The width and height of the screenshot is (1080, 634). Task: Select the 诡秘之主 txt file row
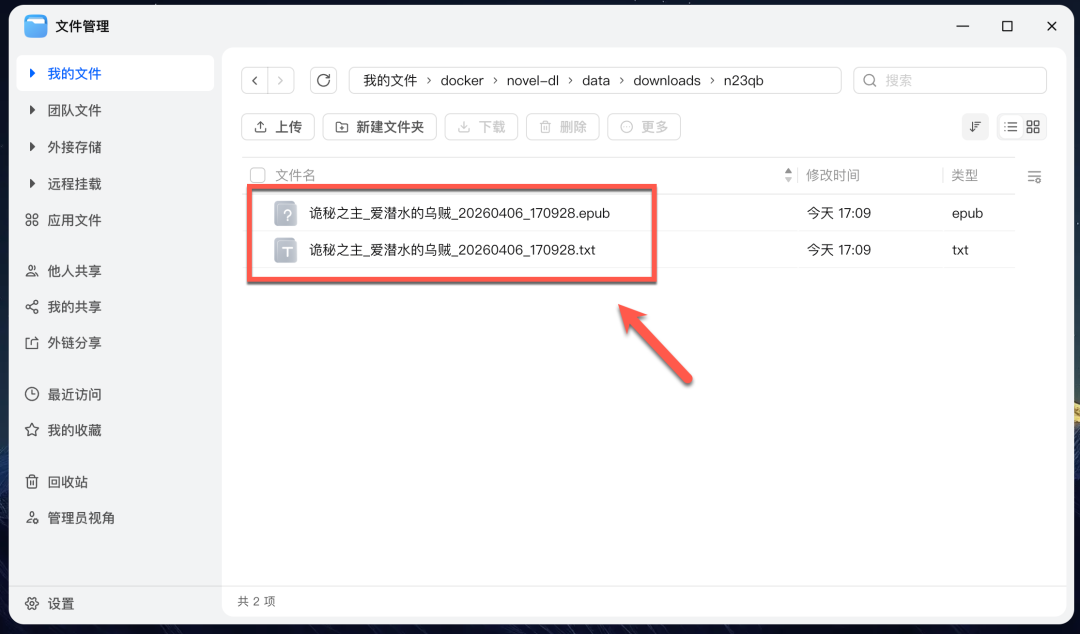pos(452,250)
